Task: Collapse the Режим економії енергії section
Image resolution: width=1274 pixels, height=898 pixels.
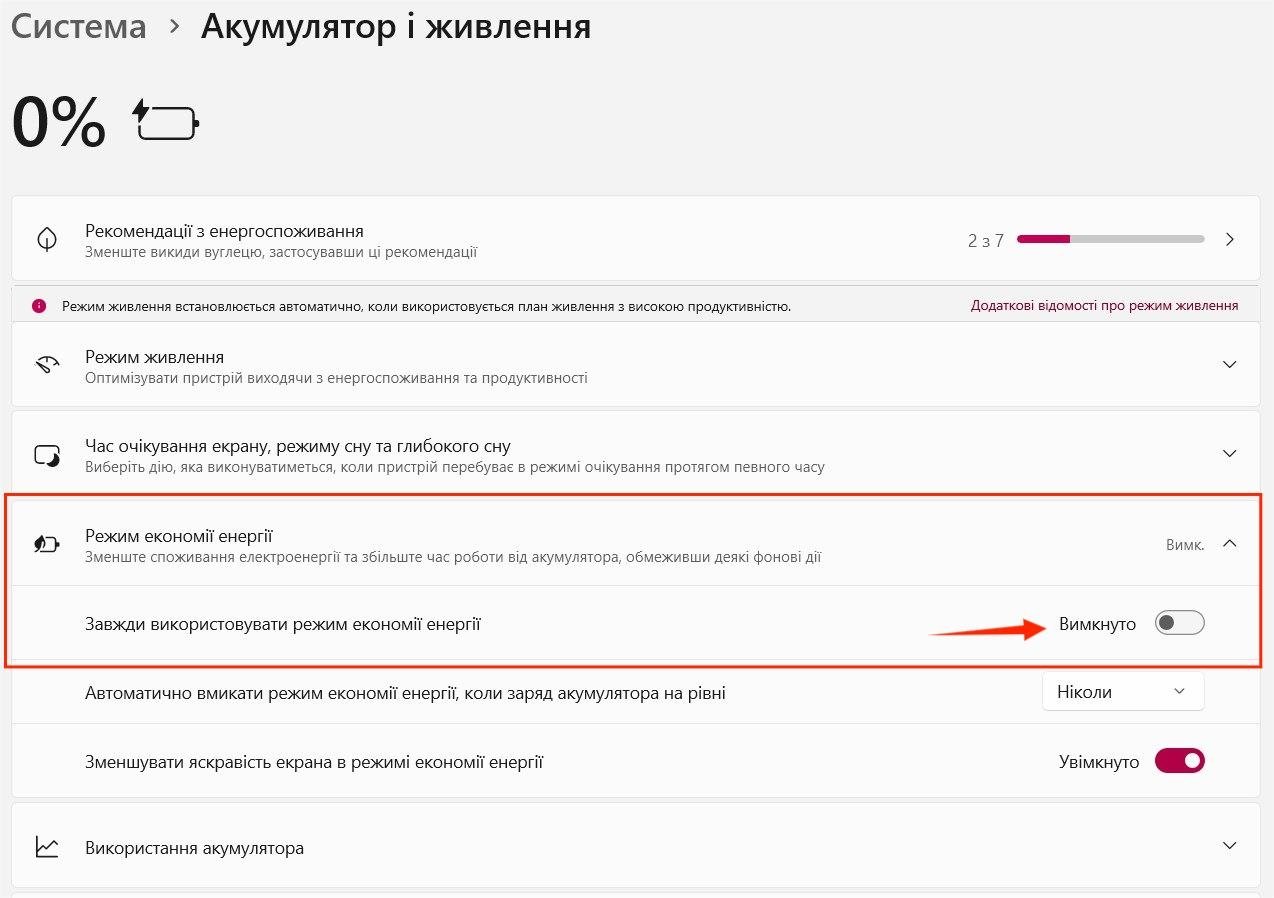Action: coord(1230,544)
